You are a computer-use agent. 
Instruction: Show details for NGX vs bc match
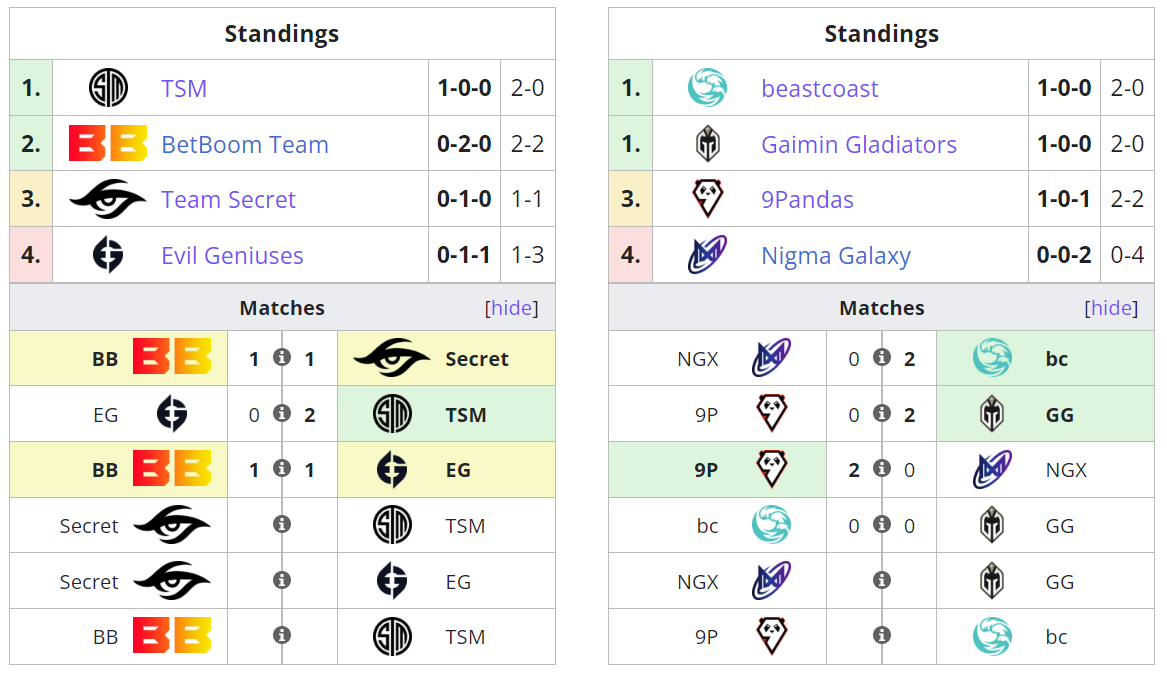[x=881, y=357]
